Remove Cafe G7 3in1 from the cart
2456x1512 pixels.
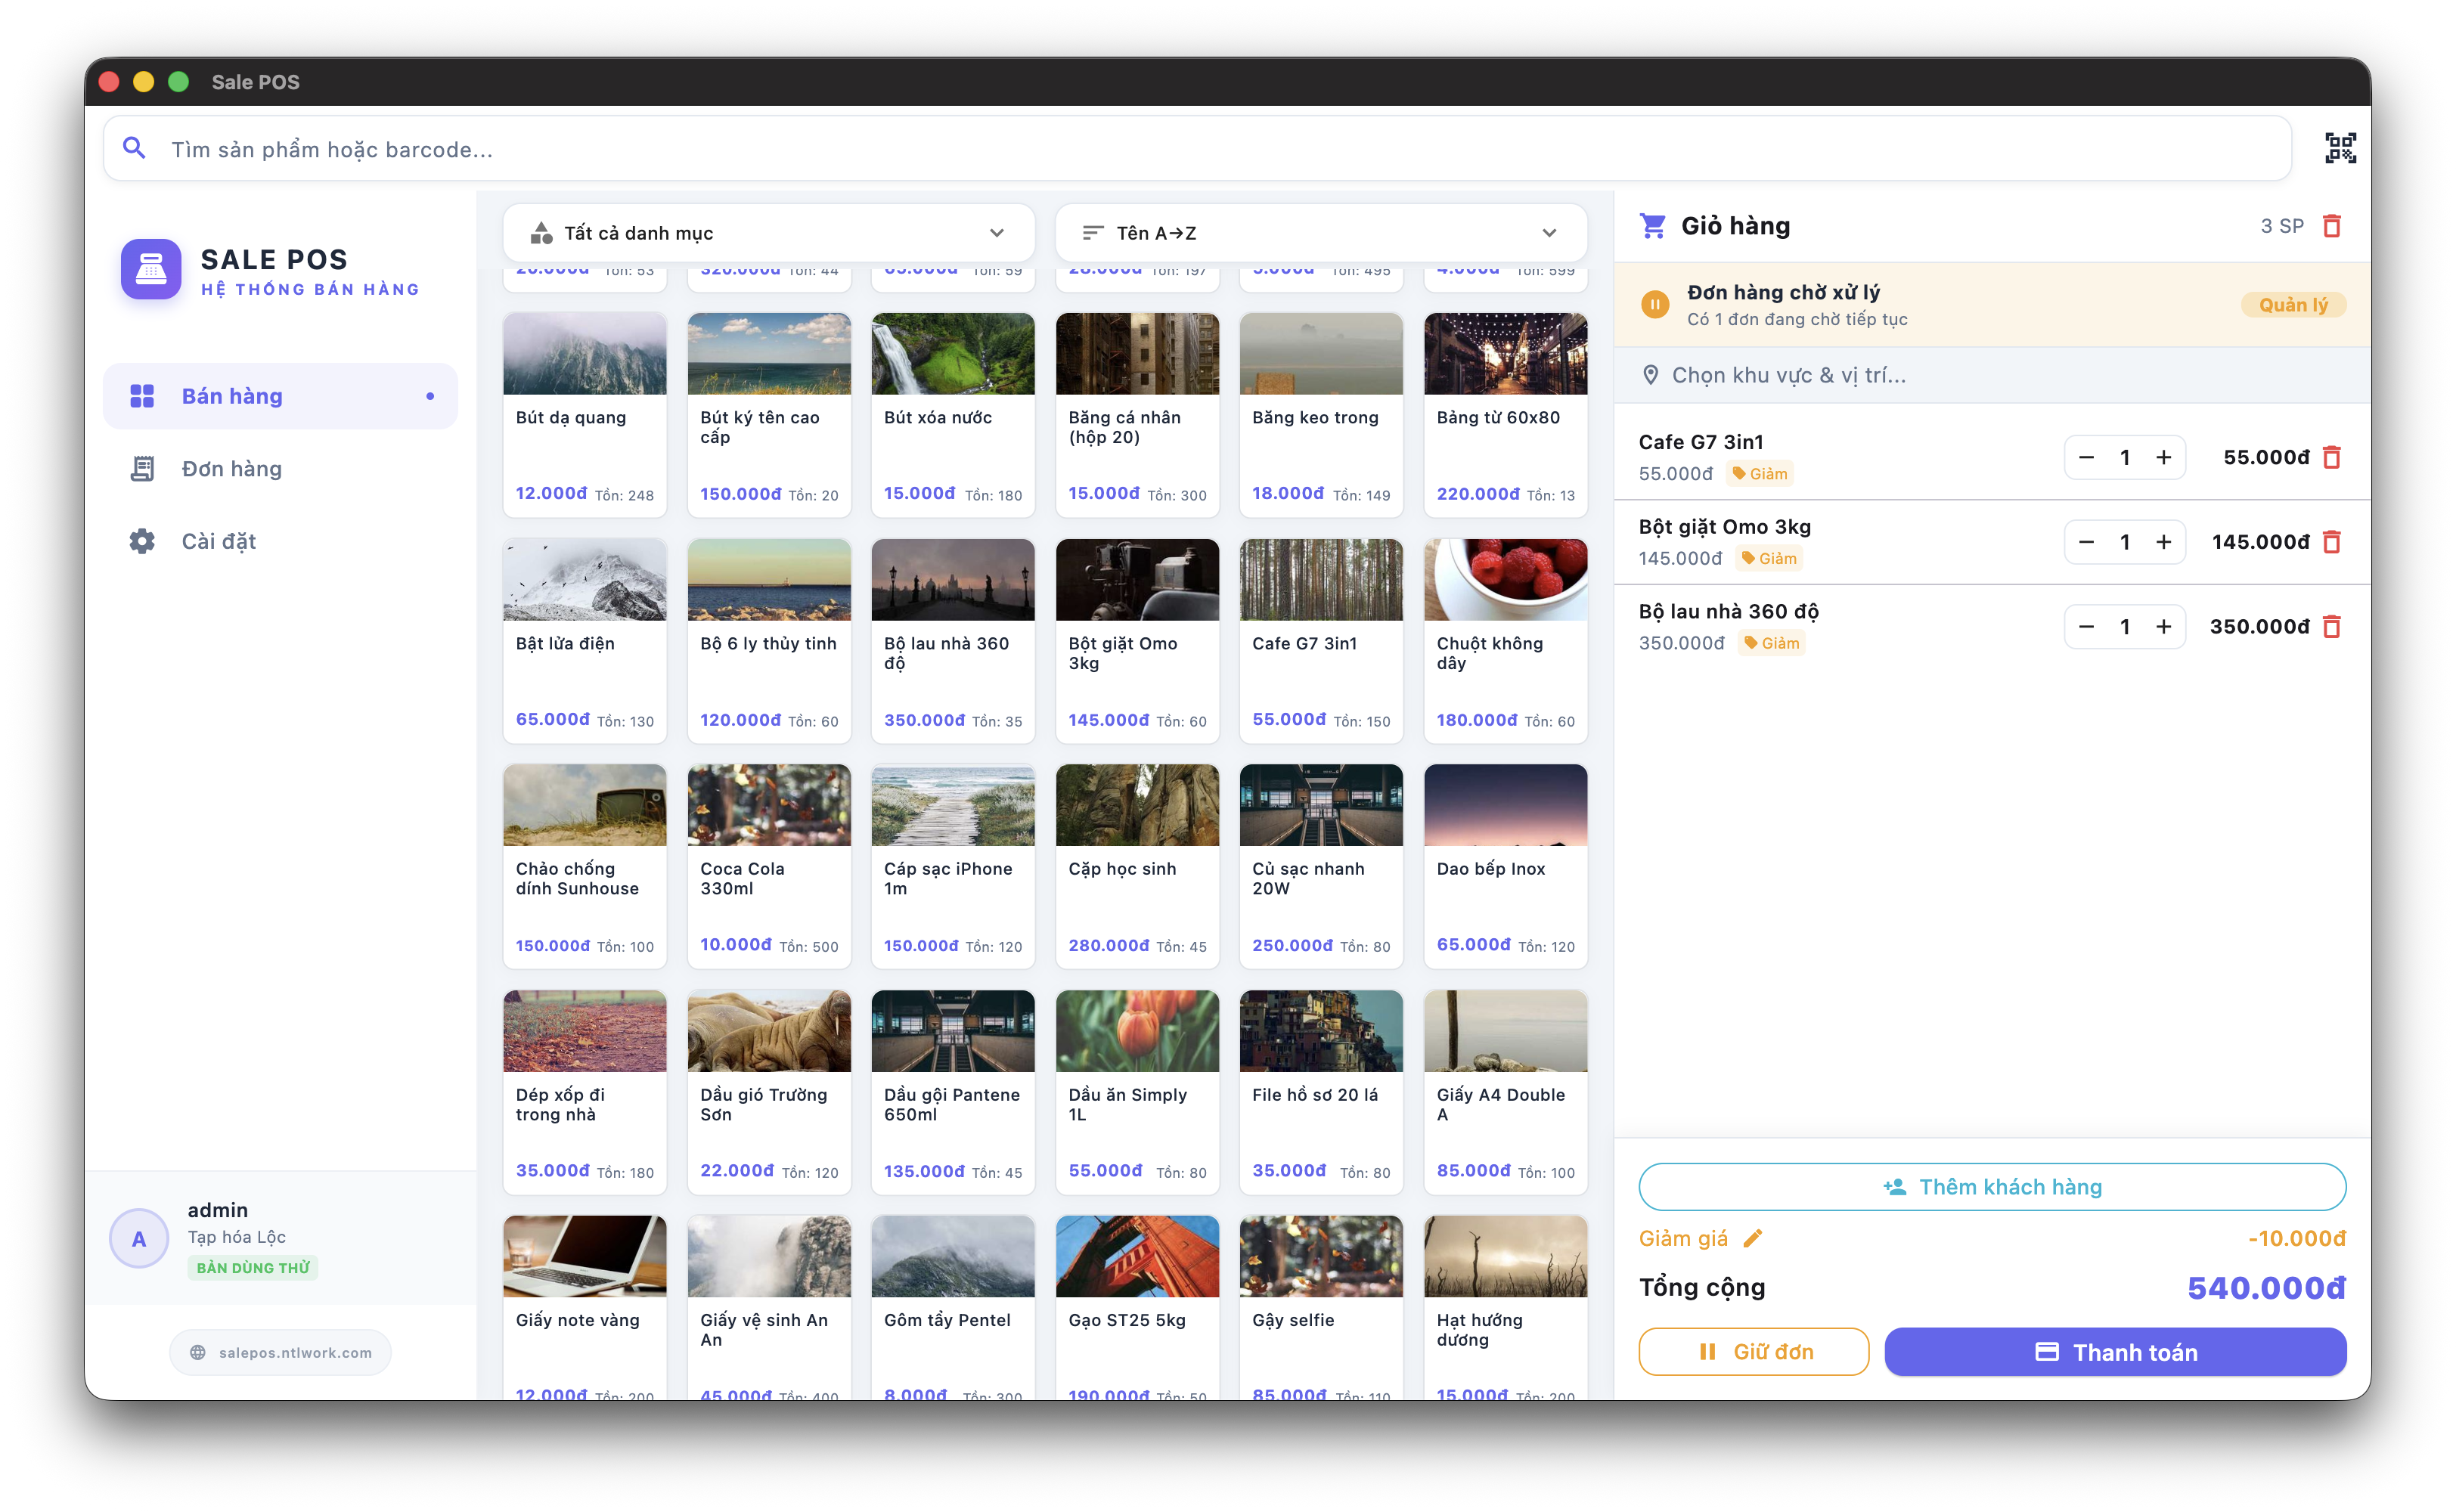point(2331,457)
